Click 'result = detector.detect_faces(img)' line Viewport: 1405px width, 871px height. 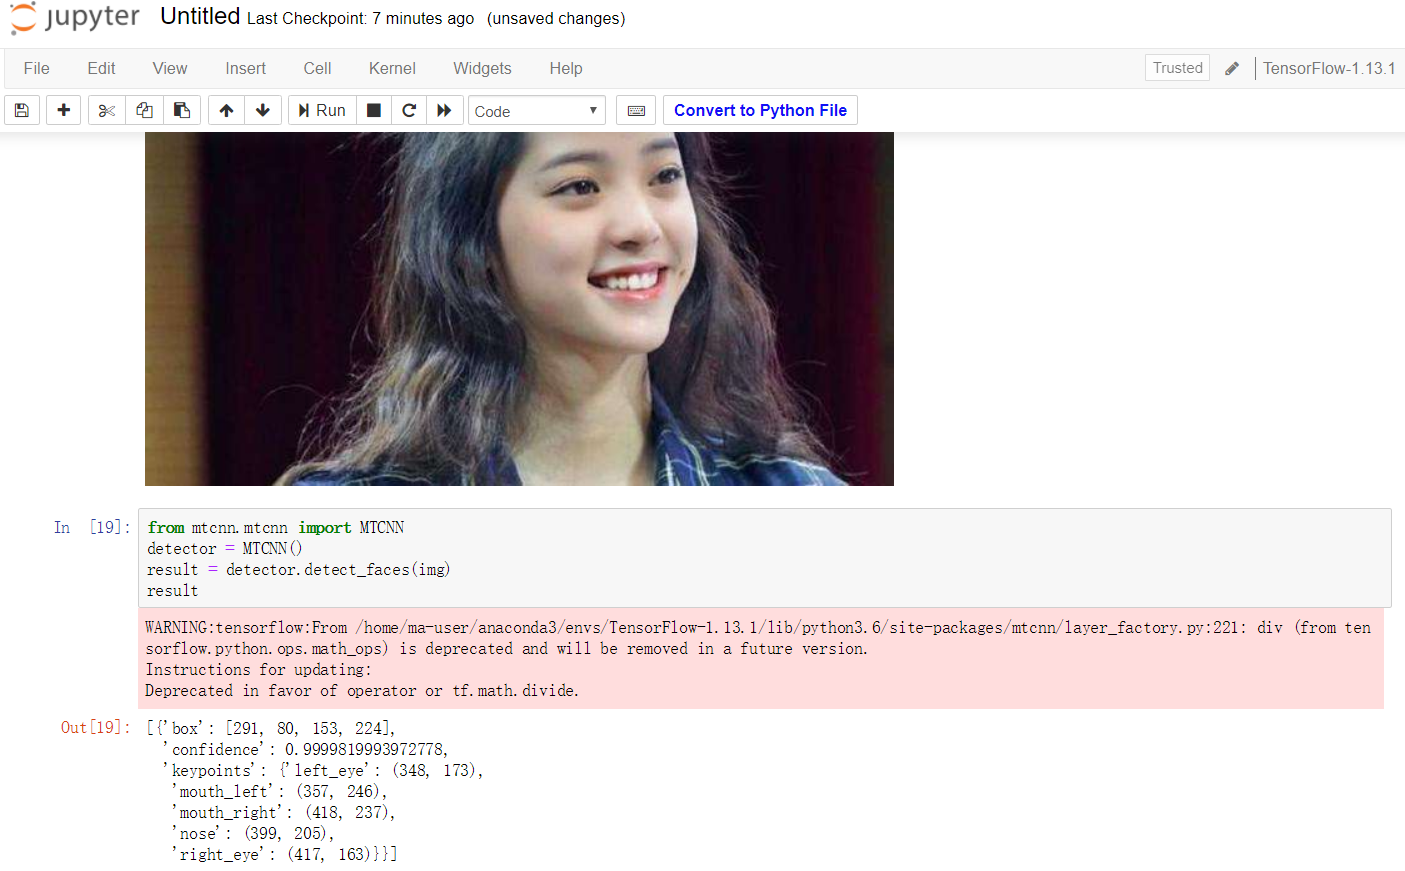click(299, 569)
